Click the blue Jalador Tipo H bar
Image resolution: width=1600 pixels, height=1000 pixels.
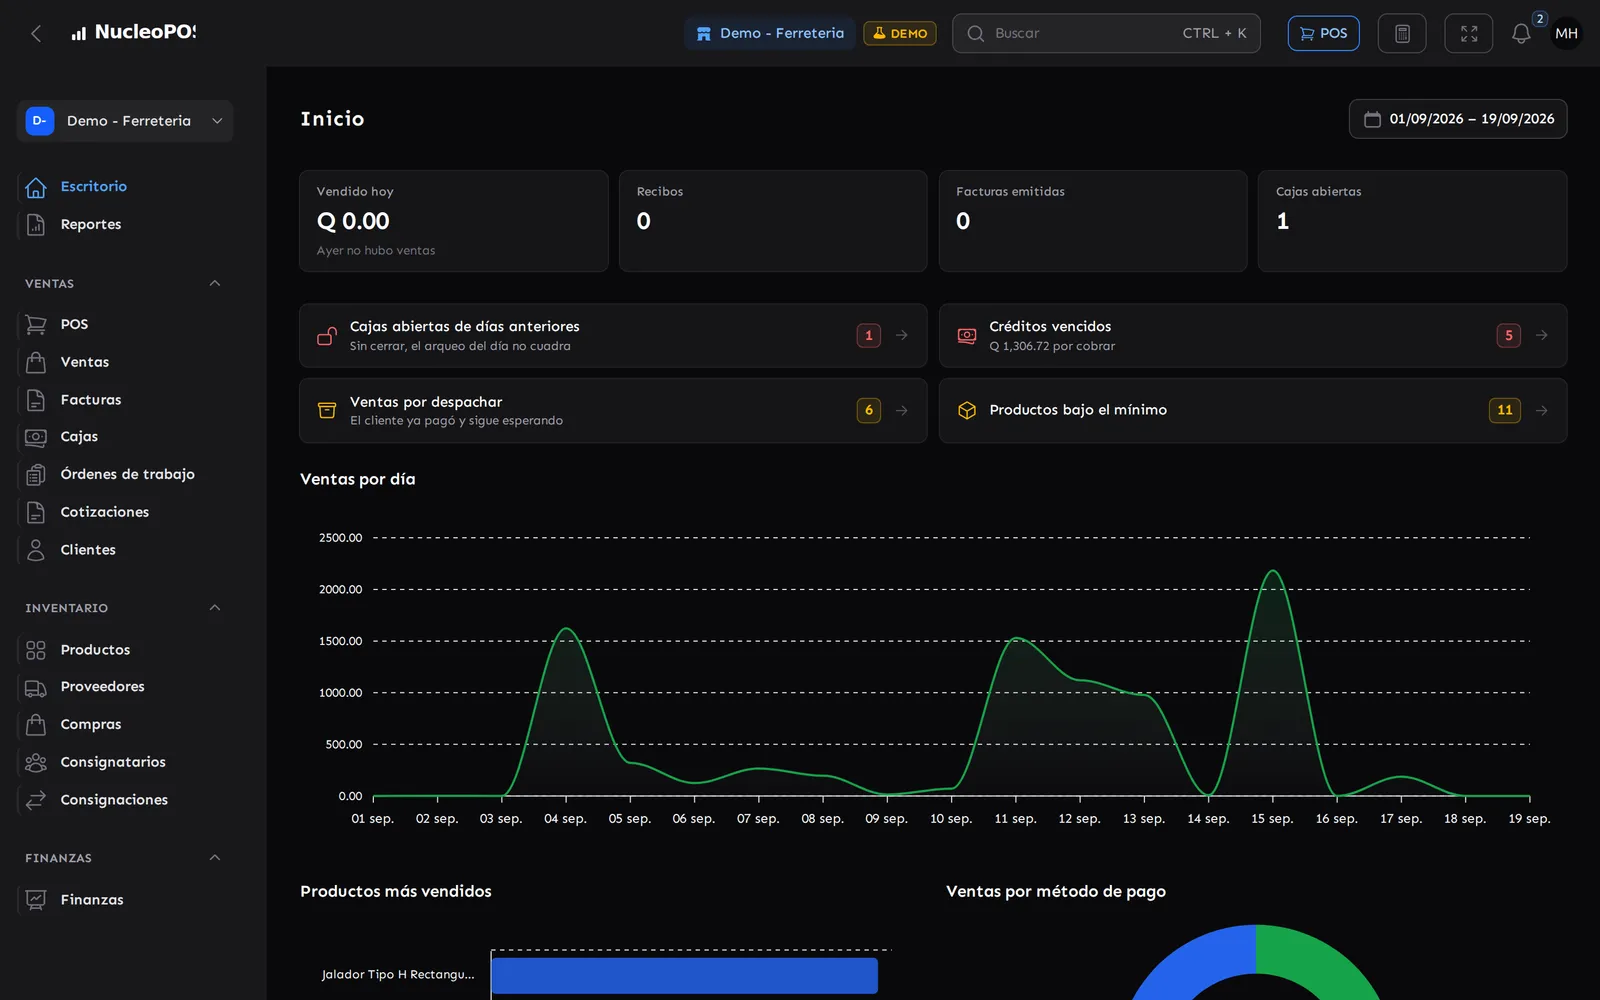(685, 976)
